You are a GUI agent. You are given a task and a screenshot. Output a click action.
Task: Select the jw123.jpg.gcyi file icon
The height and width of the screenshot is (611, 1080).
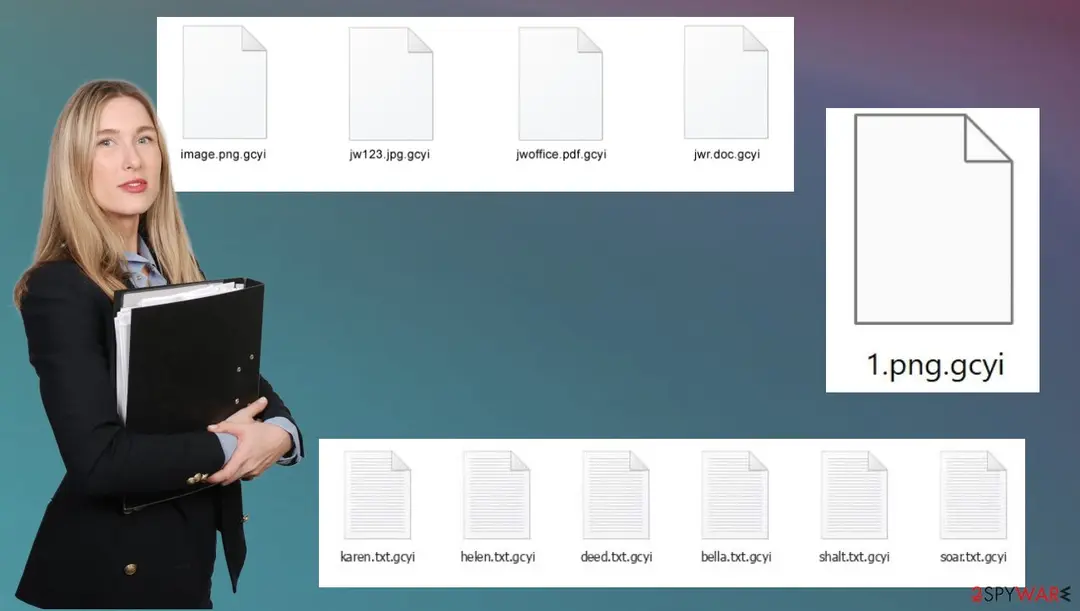(391, 83)
